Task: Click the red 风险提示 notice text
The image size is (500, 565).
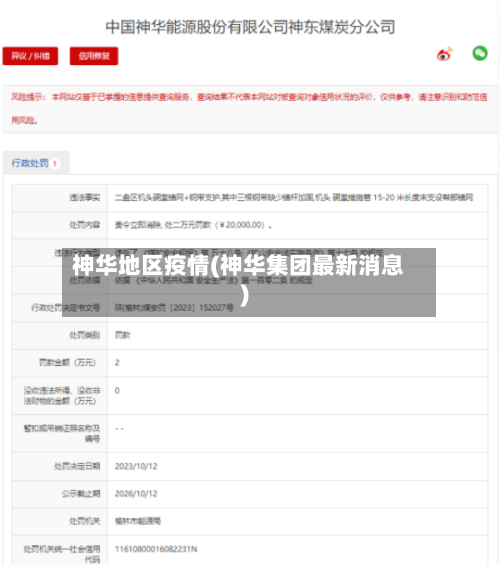Action: 249,108
